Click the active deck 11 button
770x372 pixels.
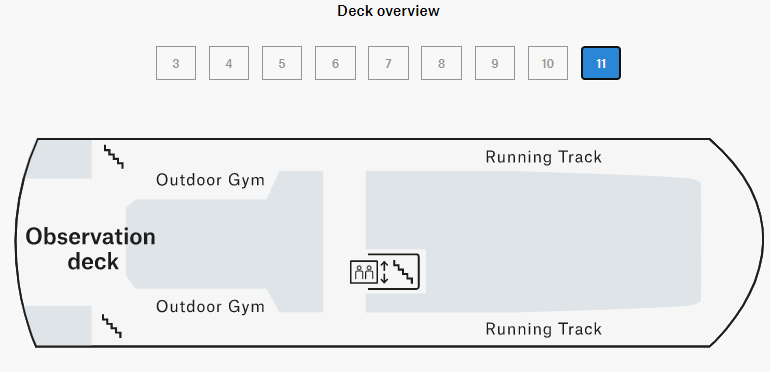pos(601,63)
